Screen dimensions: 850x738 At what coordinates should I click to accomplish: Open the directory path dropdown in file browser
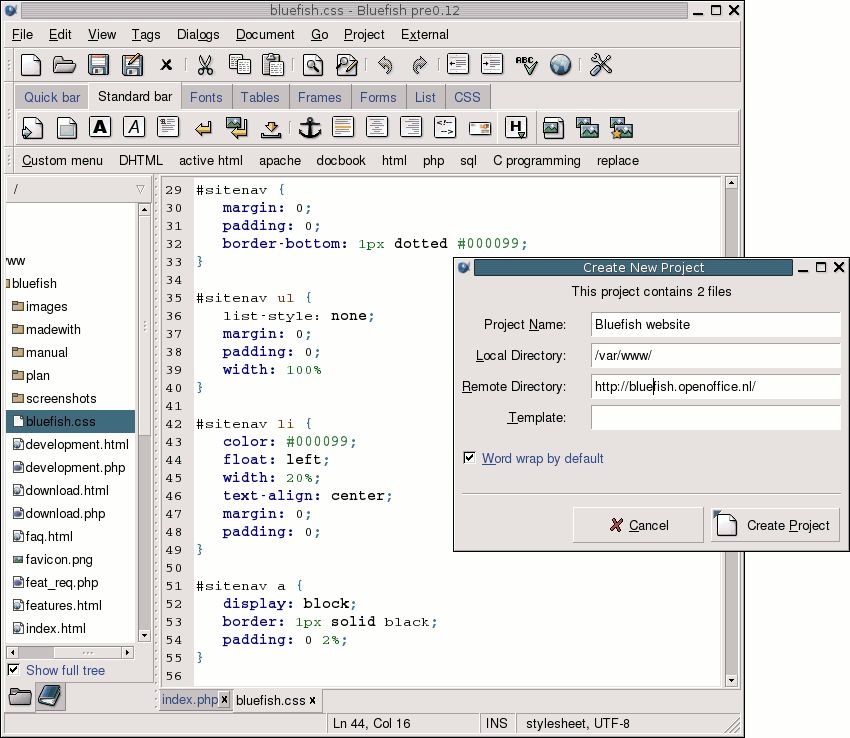point(140,189)
